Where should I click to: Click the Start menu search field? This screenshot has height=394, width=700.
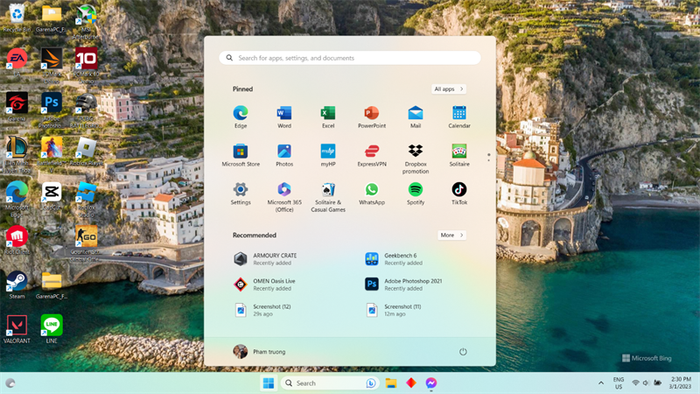350,58
